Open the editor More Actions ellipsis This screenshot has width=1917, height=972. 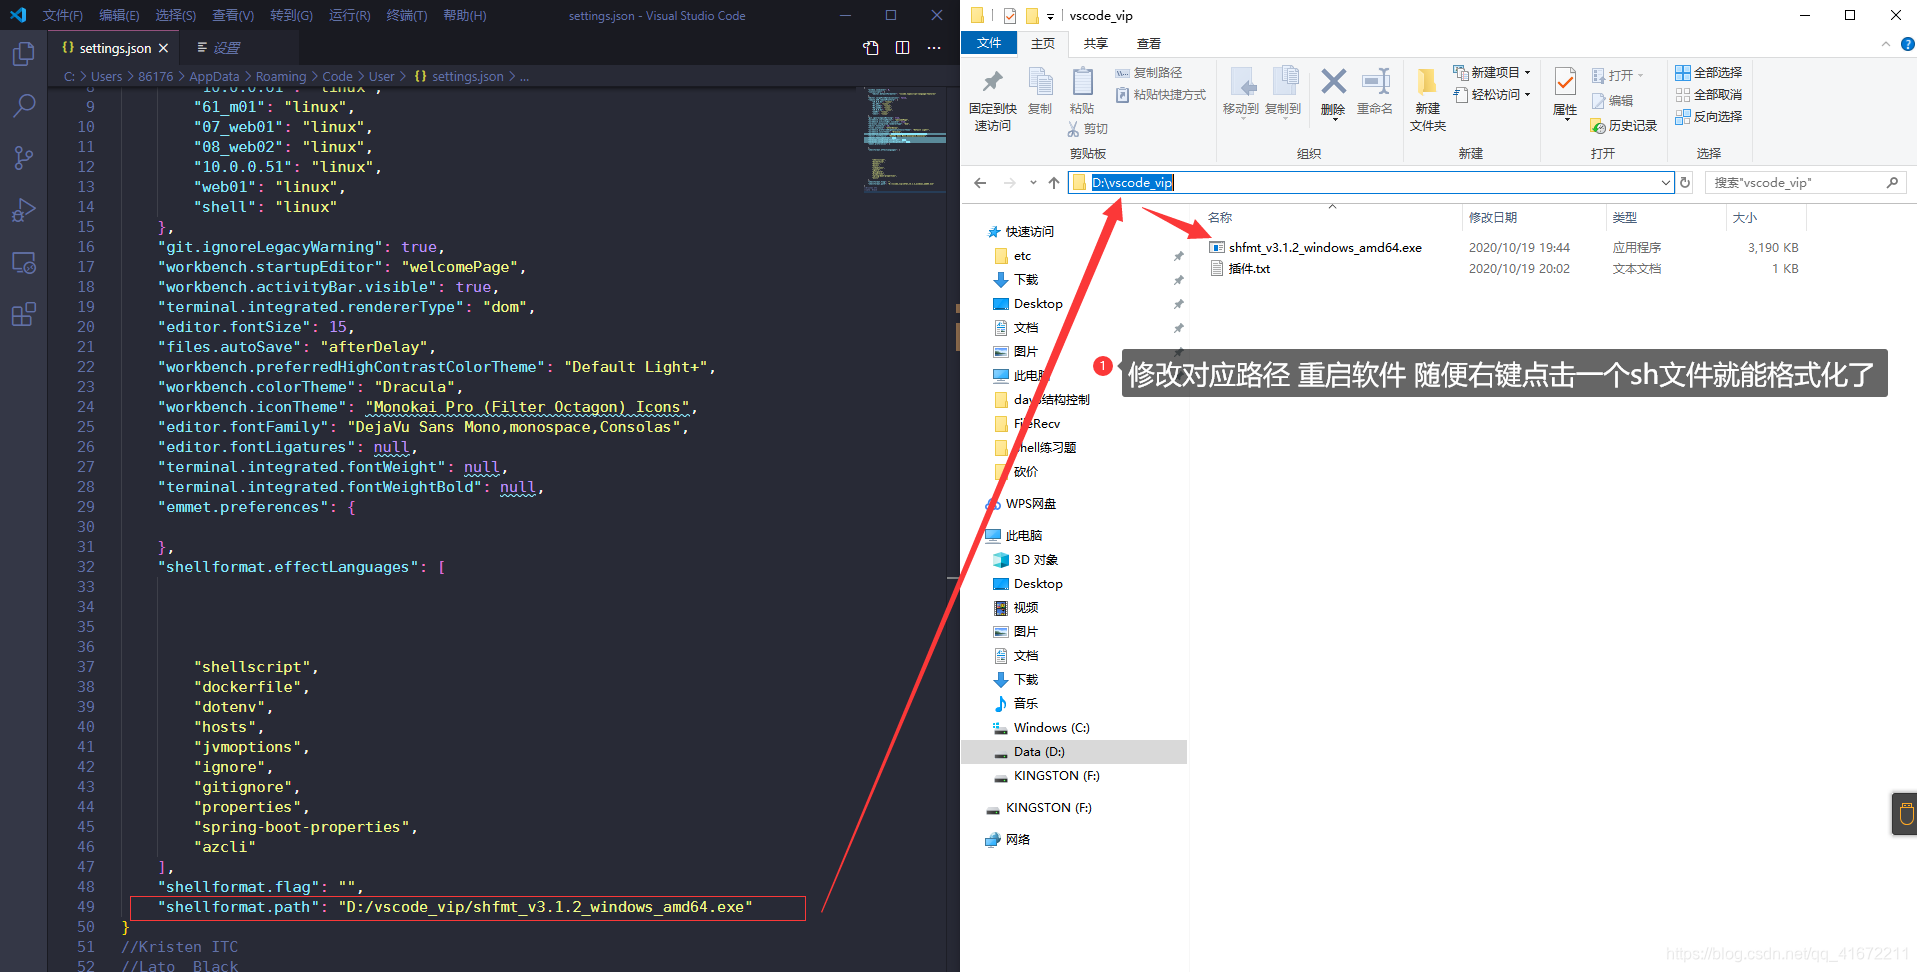tap(934, 48)
